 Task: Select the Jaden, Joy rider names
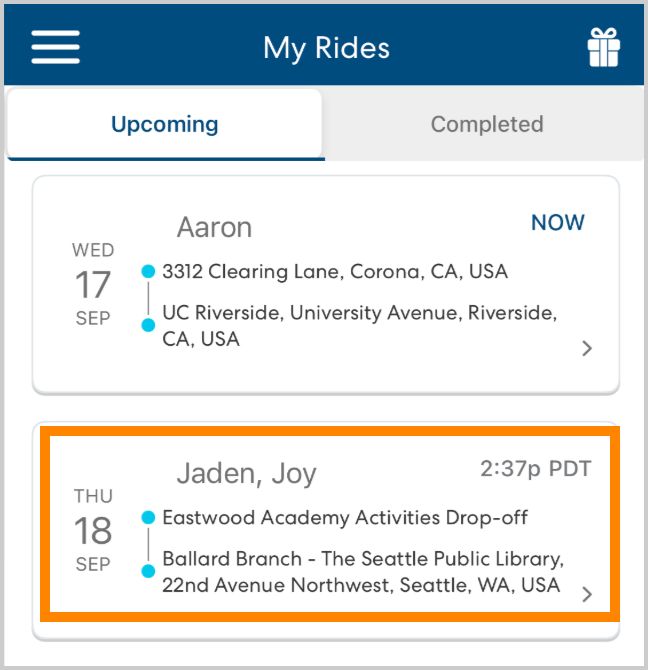[246, 473]
